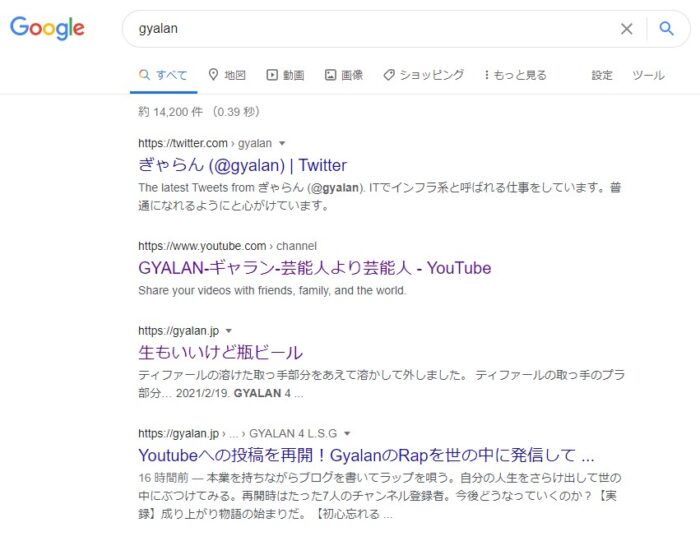The image size is (700, 541).
Task: Click the 動画 play icon
Action: tap(272, 75)
